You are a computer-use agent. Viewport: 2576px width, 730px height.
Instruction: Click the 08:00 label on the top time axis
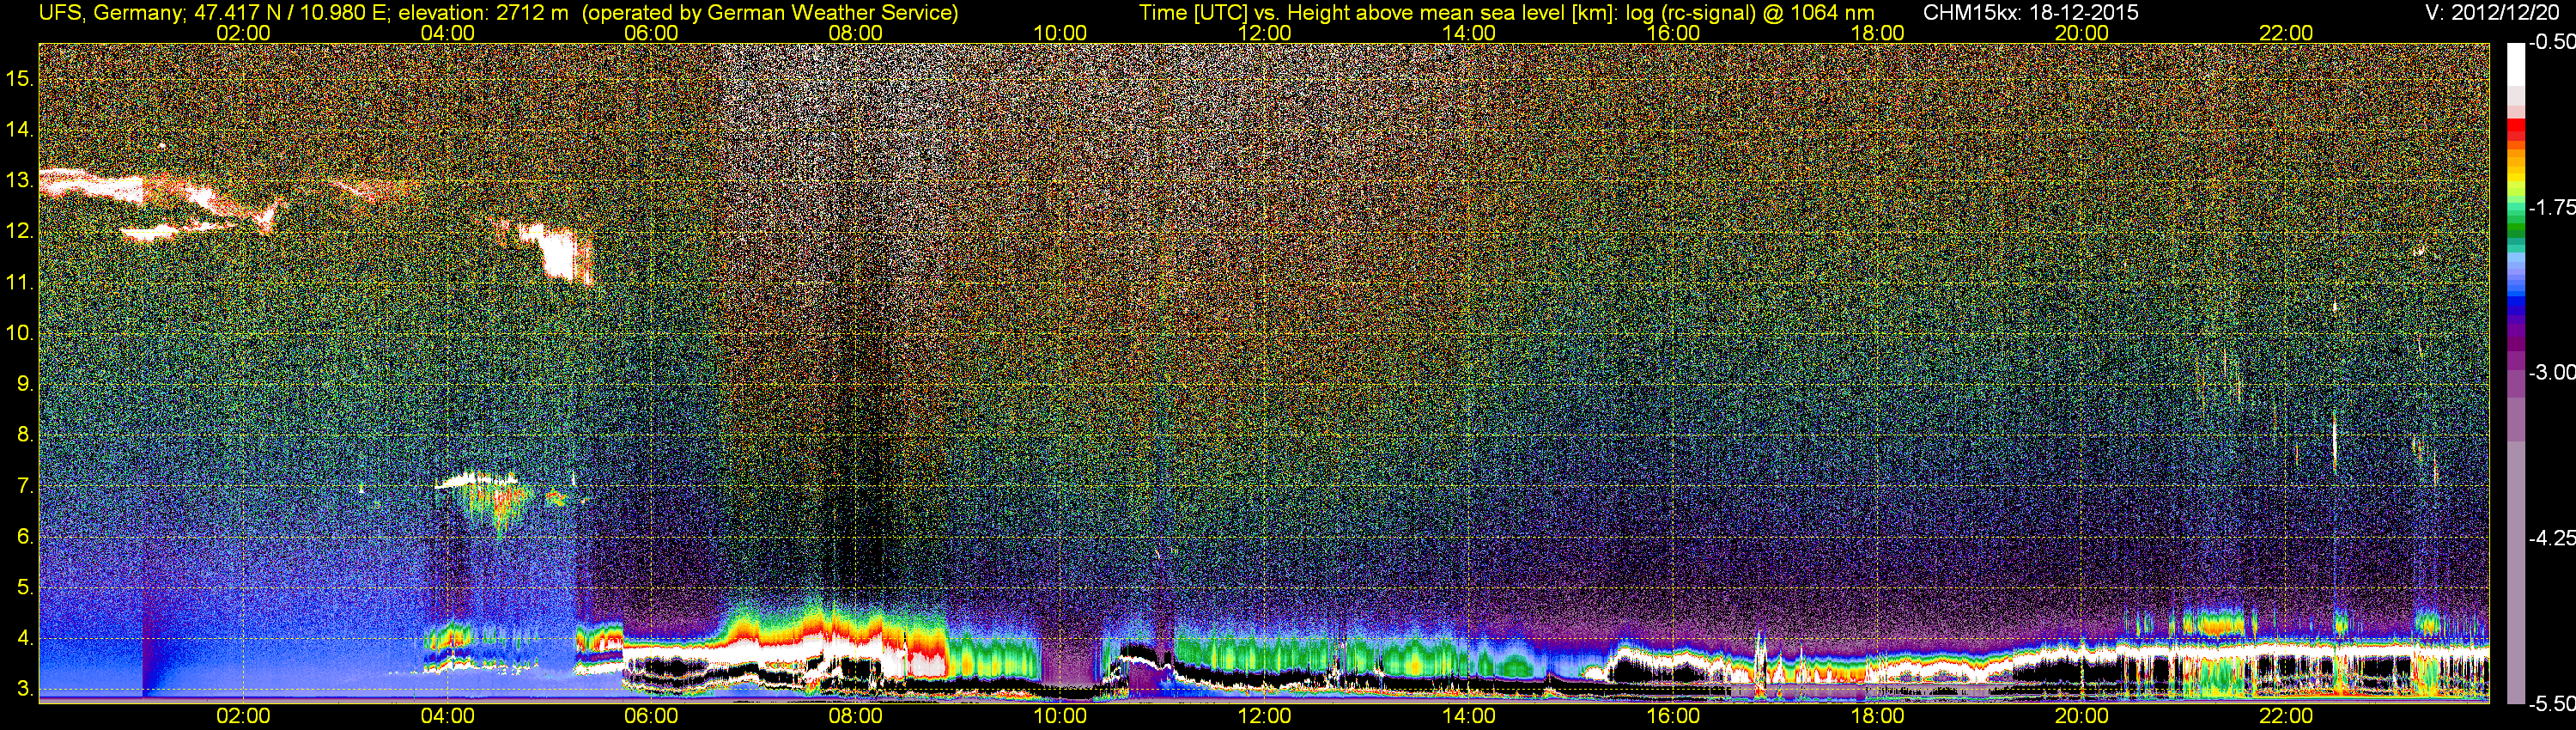856,33
